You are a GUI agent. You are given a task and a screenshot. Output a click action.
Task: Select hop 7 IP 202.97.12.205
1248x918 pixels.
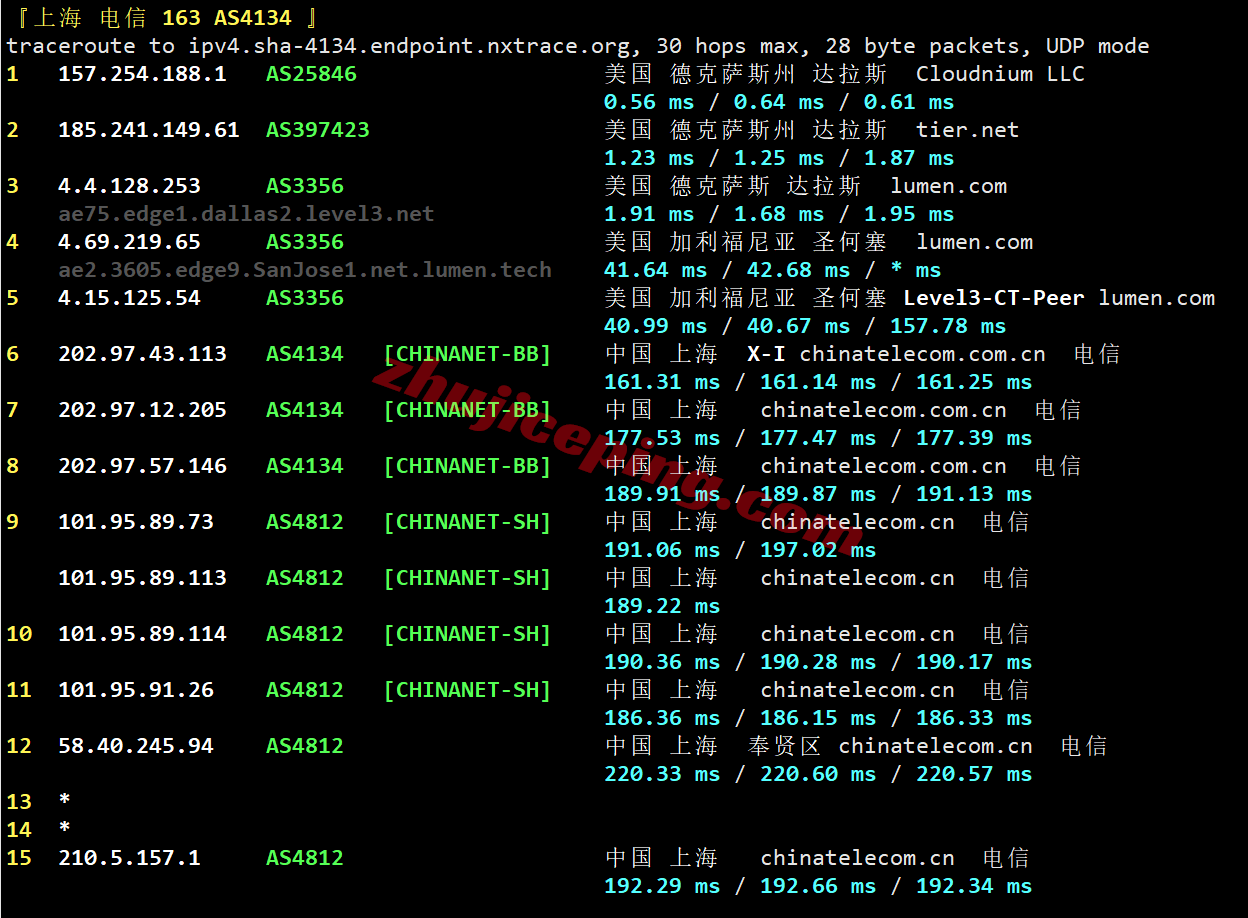point(142,410)
